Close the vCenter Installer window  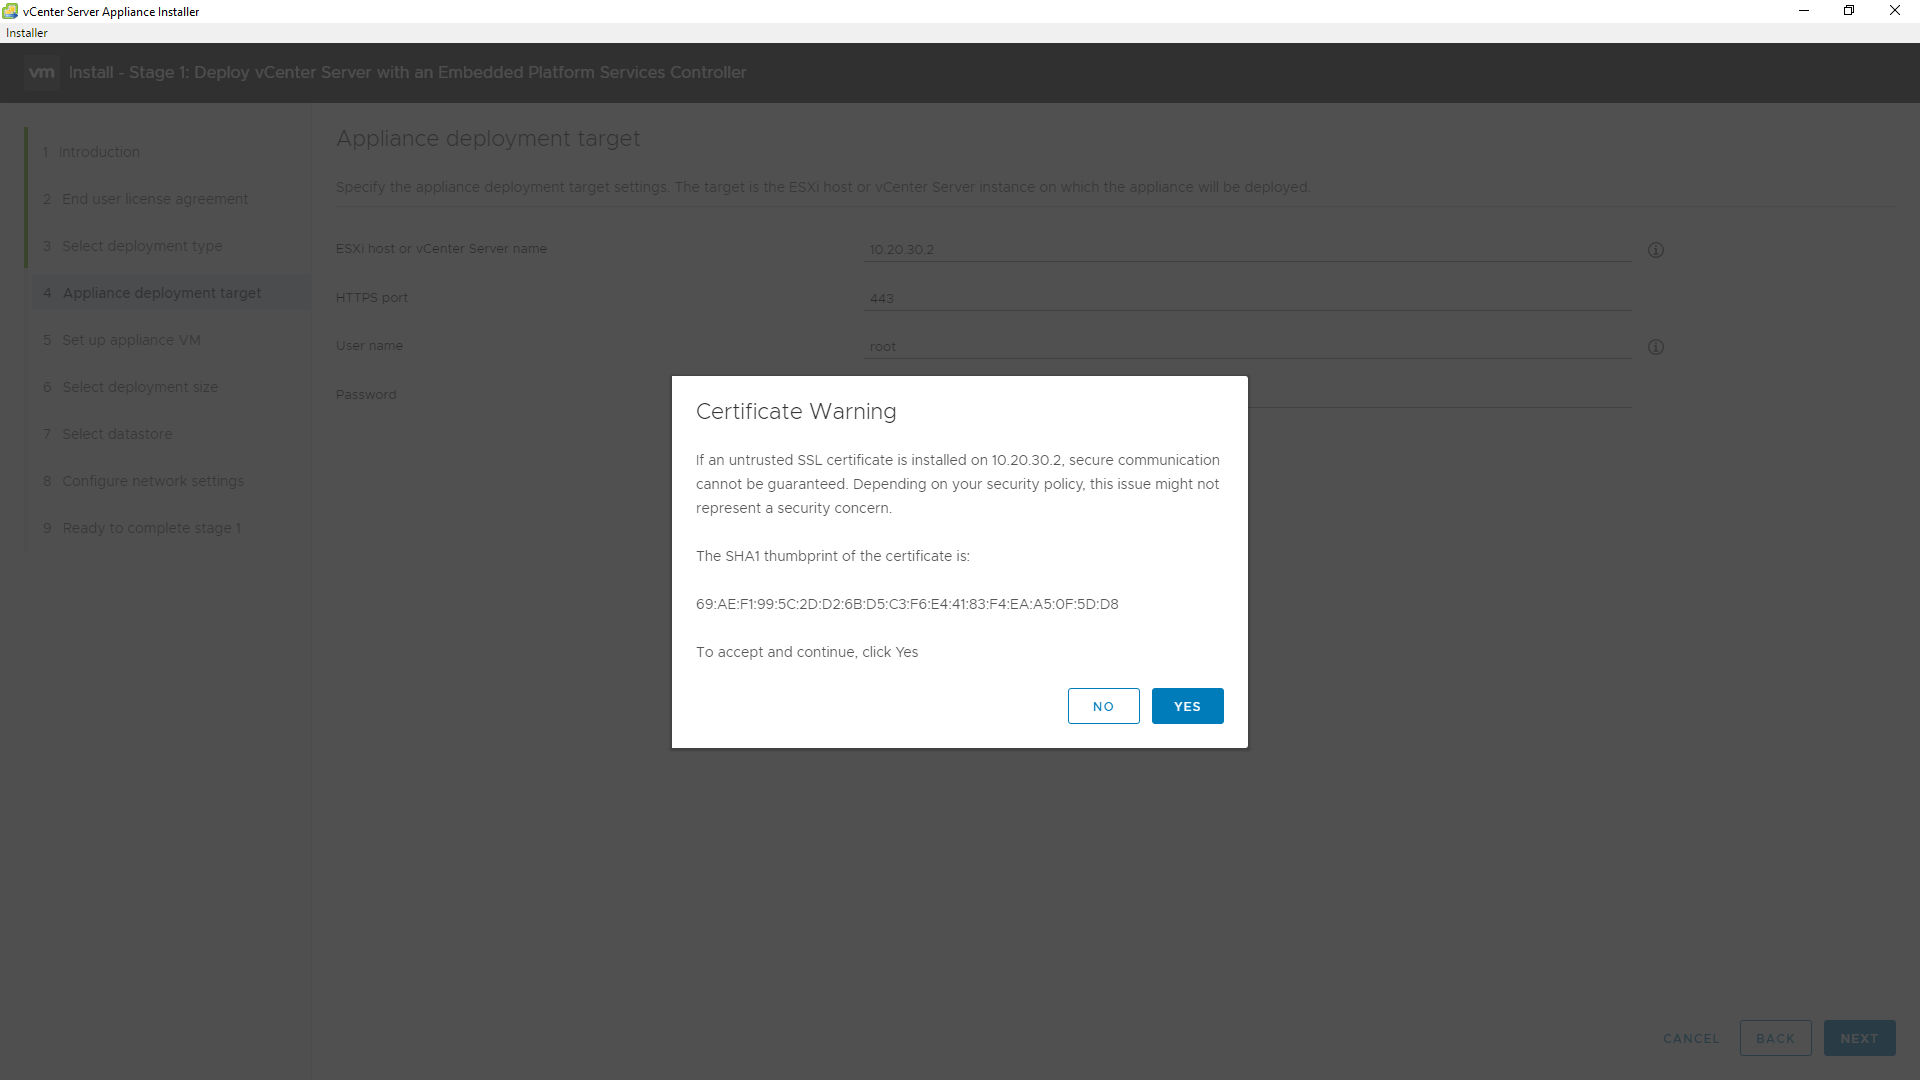(1894, 11)
